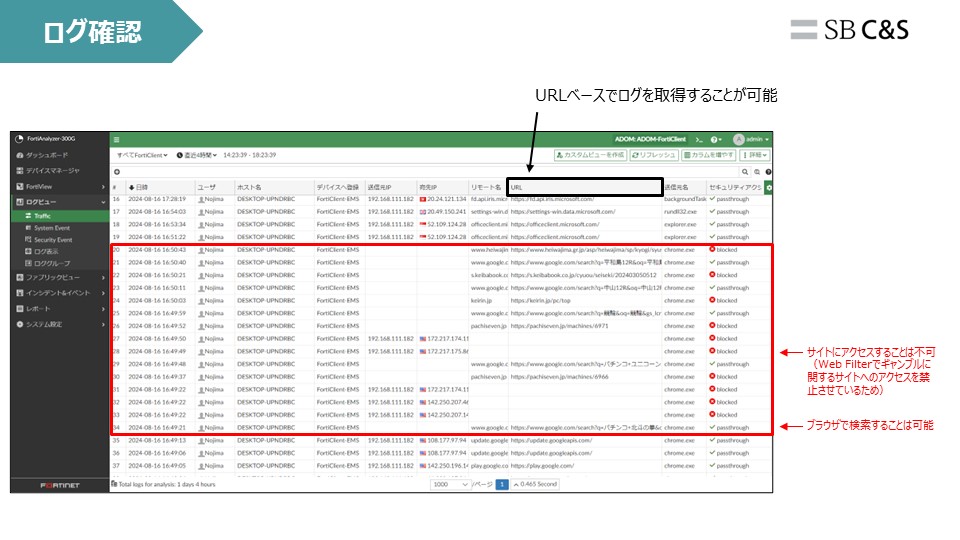This screenshot has width=960, height=540.
Task: Select page 1 in pagination
Action: (x=501, y=484)
